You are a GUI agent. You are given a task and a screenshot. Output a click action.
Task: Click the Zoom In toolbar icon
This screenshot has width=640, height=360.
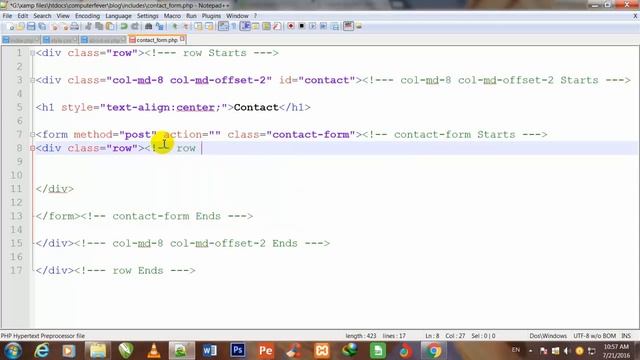(175, 27)
